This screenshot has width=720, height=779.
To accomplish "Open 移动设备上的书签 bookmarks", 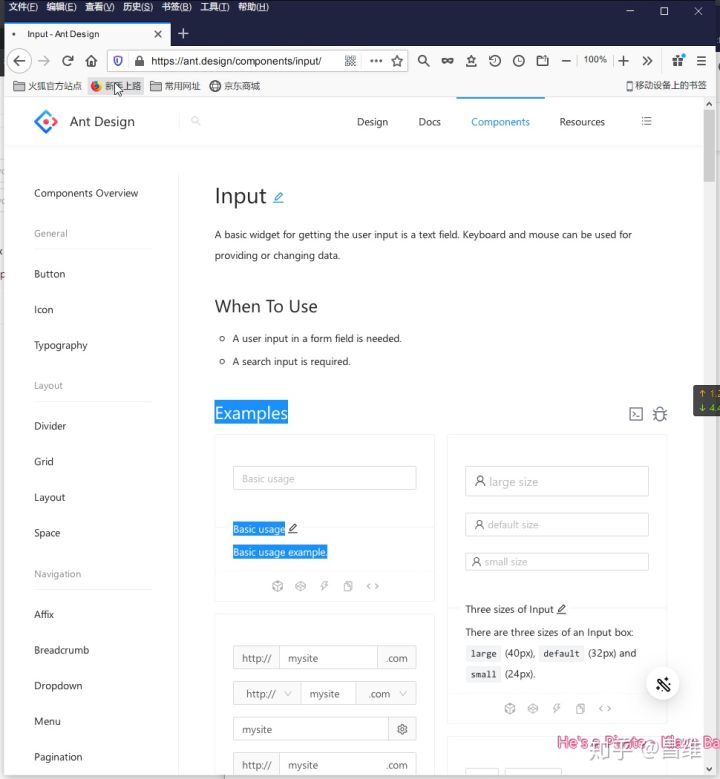I will click(x=666, y=85).
